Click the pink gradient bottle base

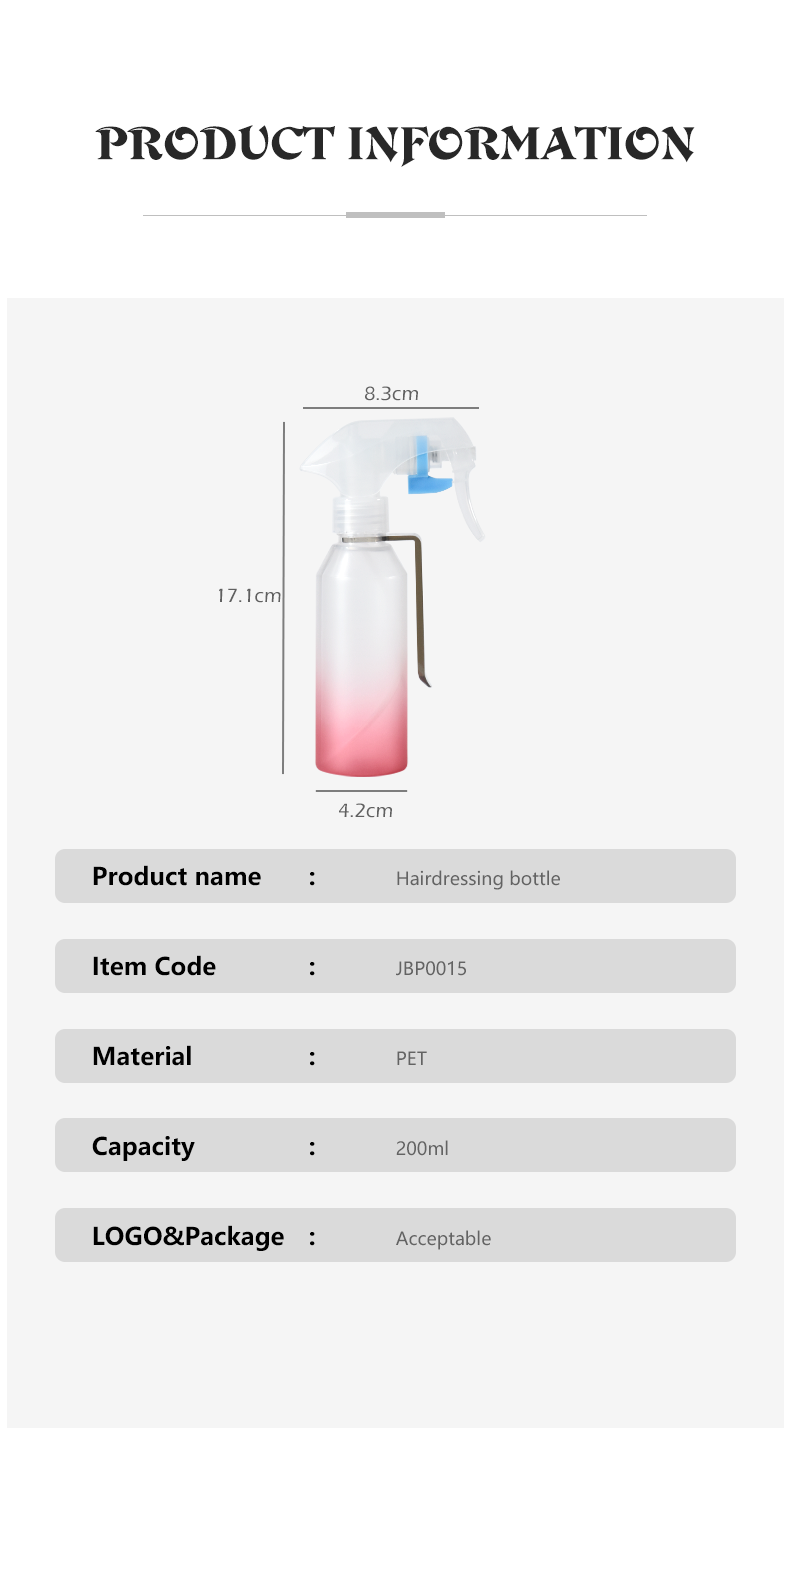point(362,733)
